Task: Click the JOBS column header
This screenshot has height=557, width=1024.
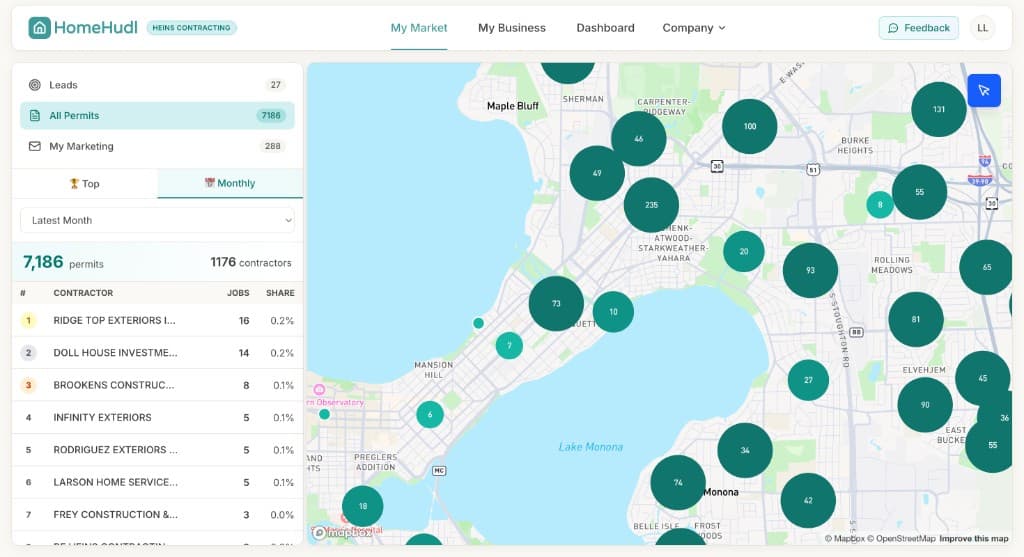Action: point(238,293)
